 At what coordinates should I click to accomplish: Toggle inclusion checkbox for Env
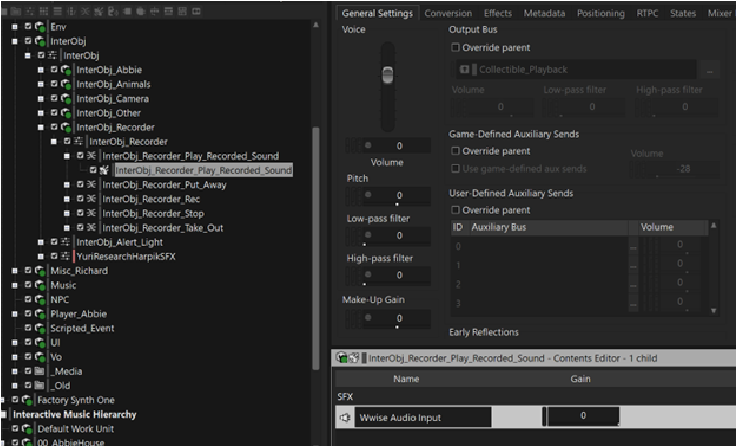coord(28,26)
